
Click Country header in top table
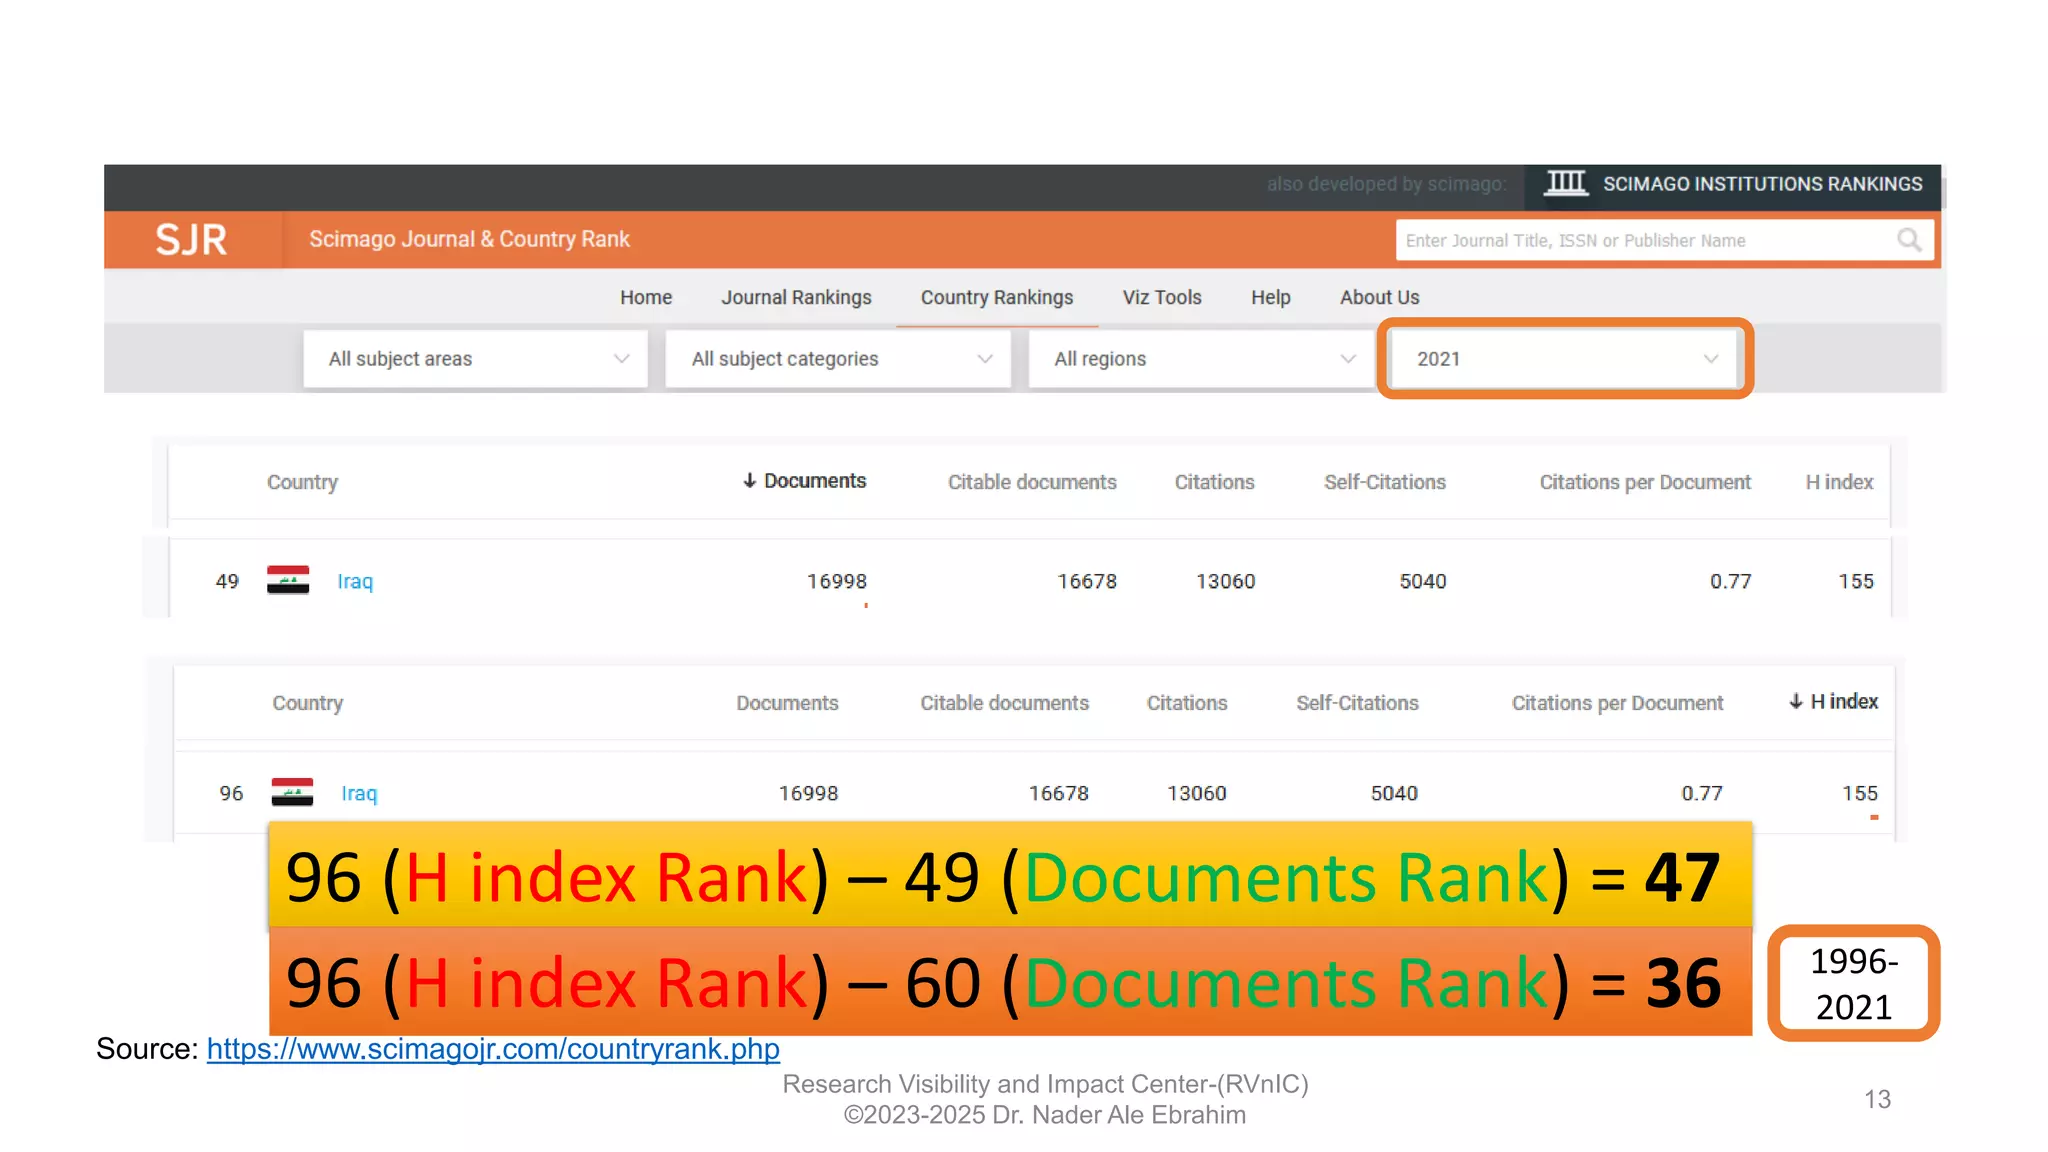click(x=302, y=482)
